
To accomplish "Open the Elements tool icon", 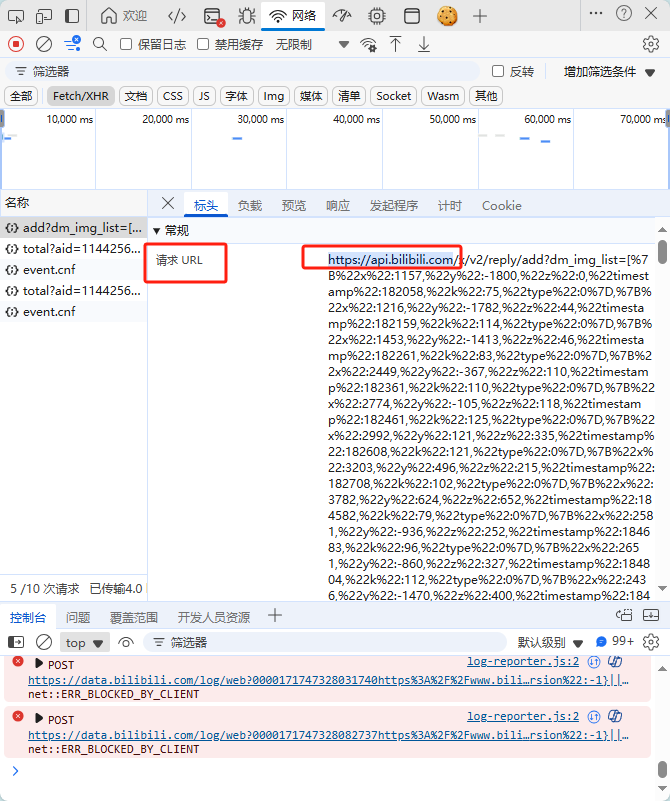I will point(177,16).
